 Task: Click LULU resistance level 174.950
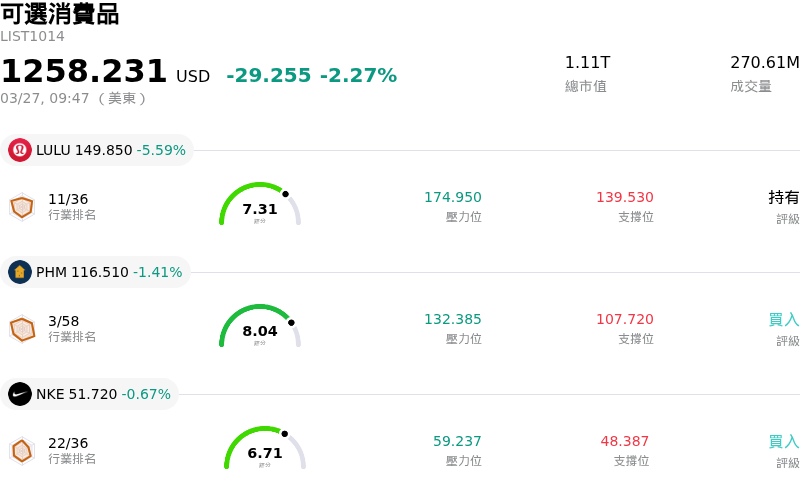[453, 197]
